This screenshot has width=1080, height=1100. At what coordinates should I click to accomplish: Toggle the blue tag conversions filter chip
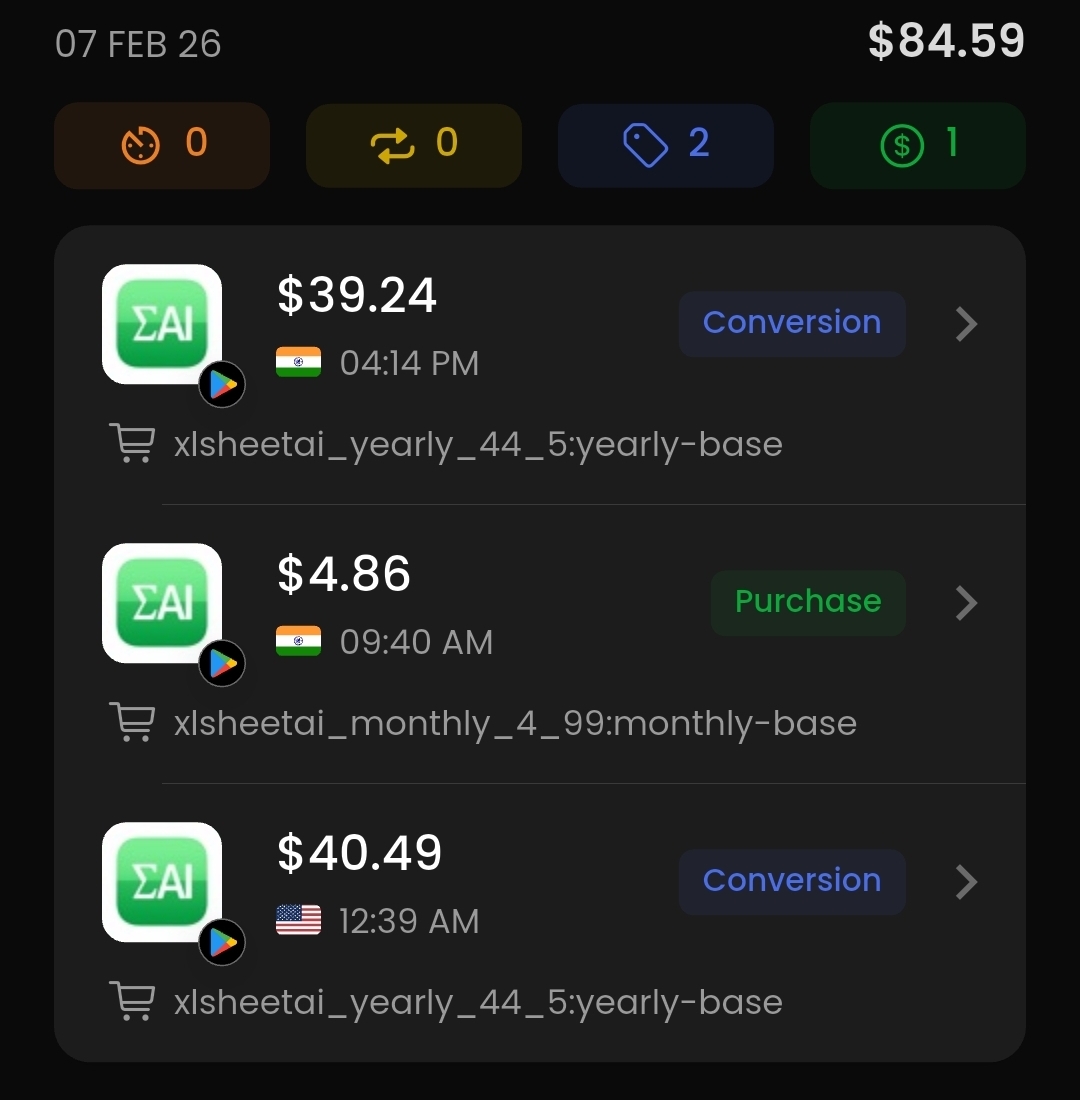tap(666, 145)
